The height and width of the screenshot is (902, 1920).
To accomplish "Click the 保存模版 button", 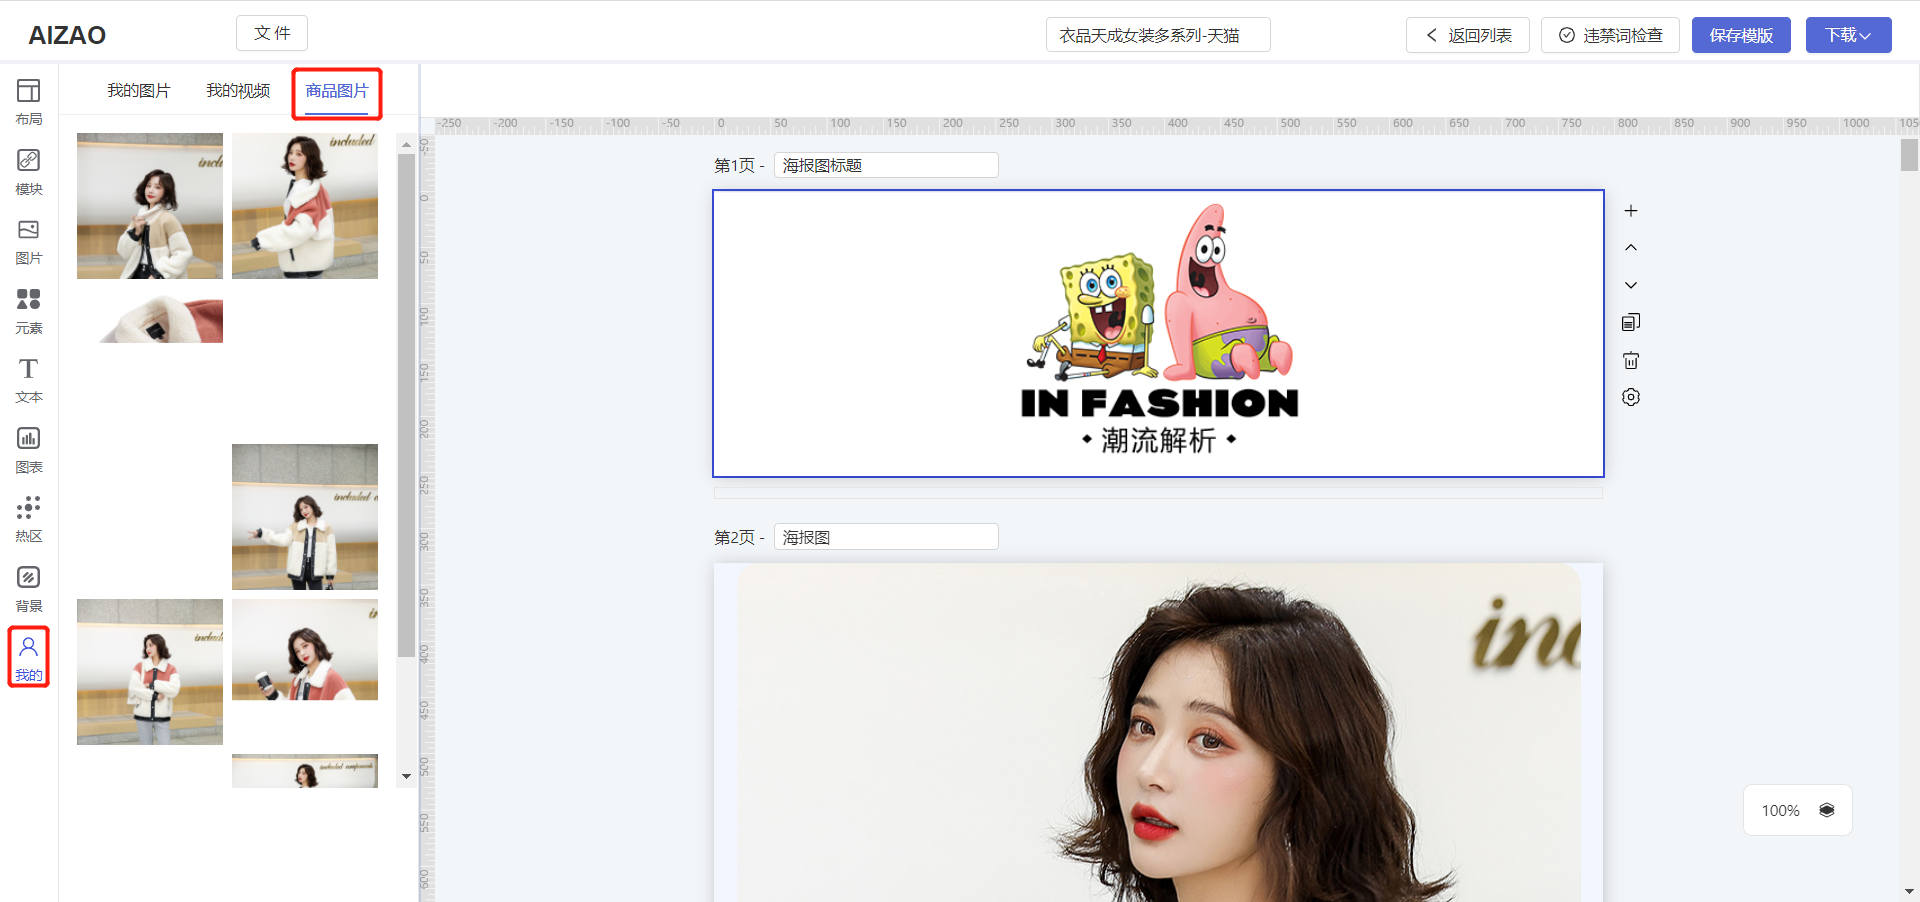I will pyautogui.click(x=1741, y=35).
